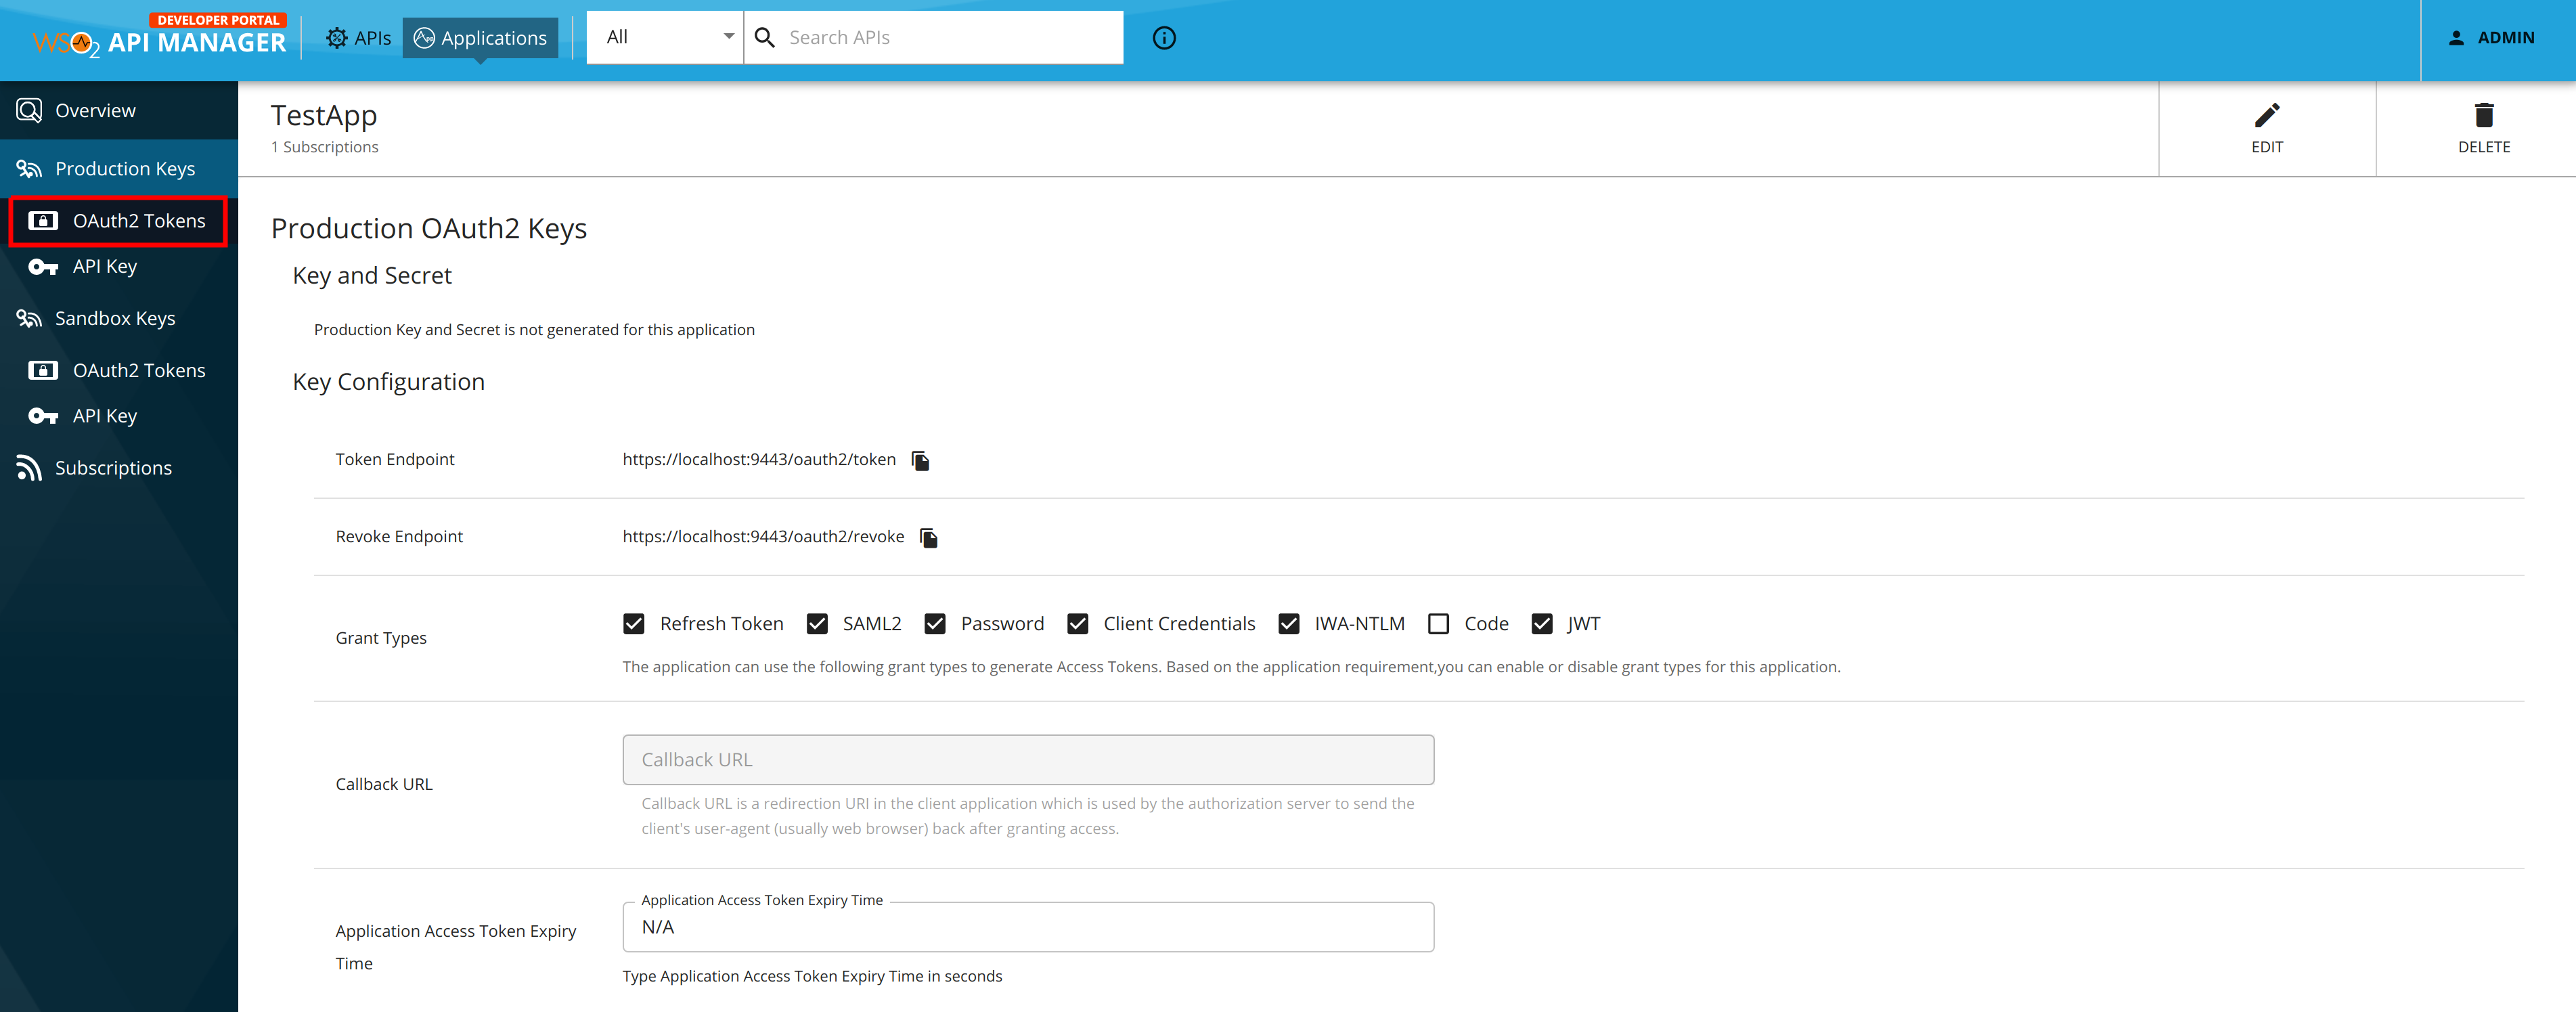Copy the Token Endpoint URL using copy icon
Screen dimensions: 2576x1012
click(920, 460)
